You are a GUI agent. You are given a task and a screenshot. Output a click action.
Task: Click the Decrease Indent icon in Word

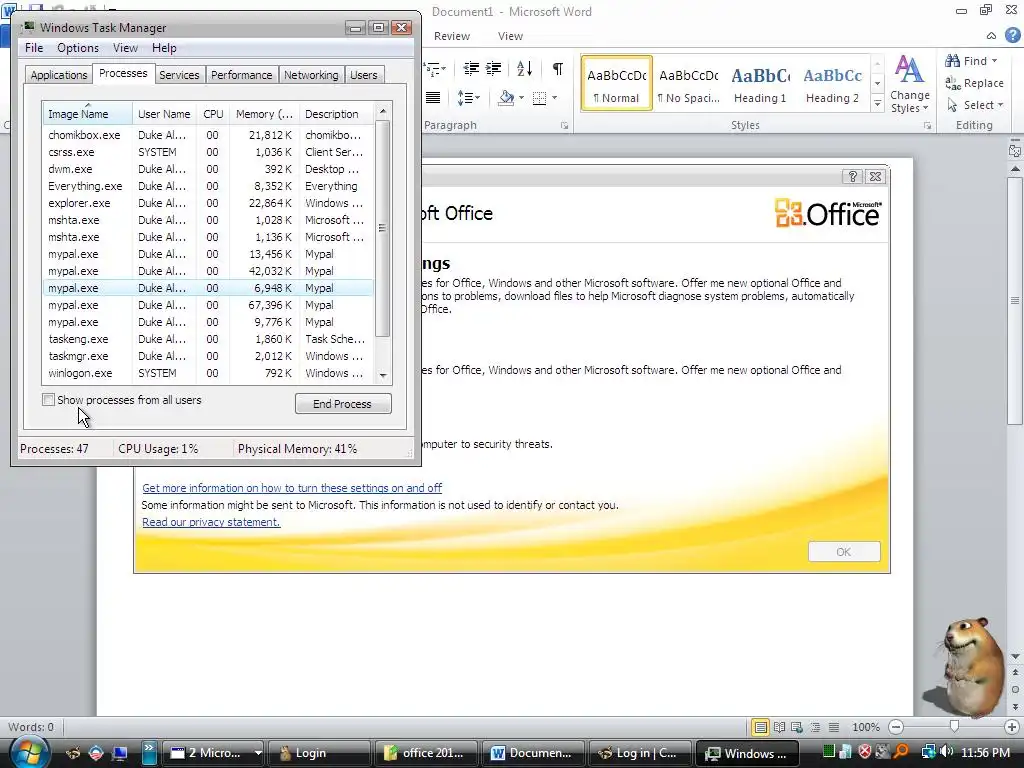click(471, 69)
